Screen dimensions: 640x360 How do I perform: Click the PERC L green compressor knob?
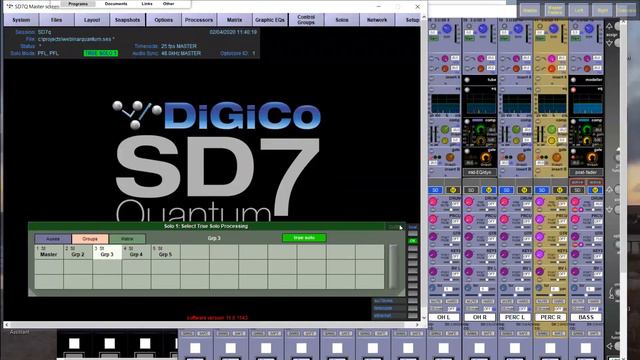click(x=516, y=130)
